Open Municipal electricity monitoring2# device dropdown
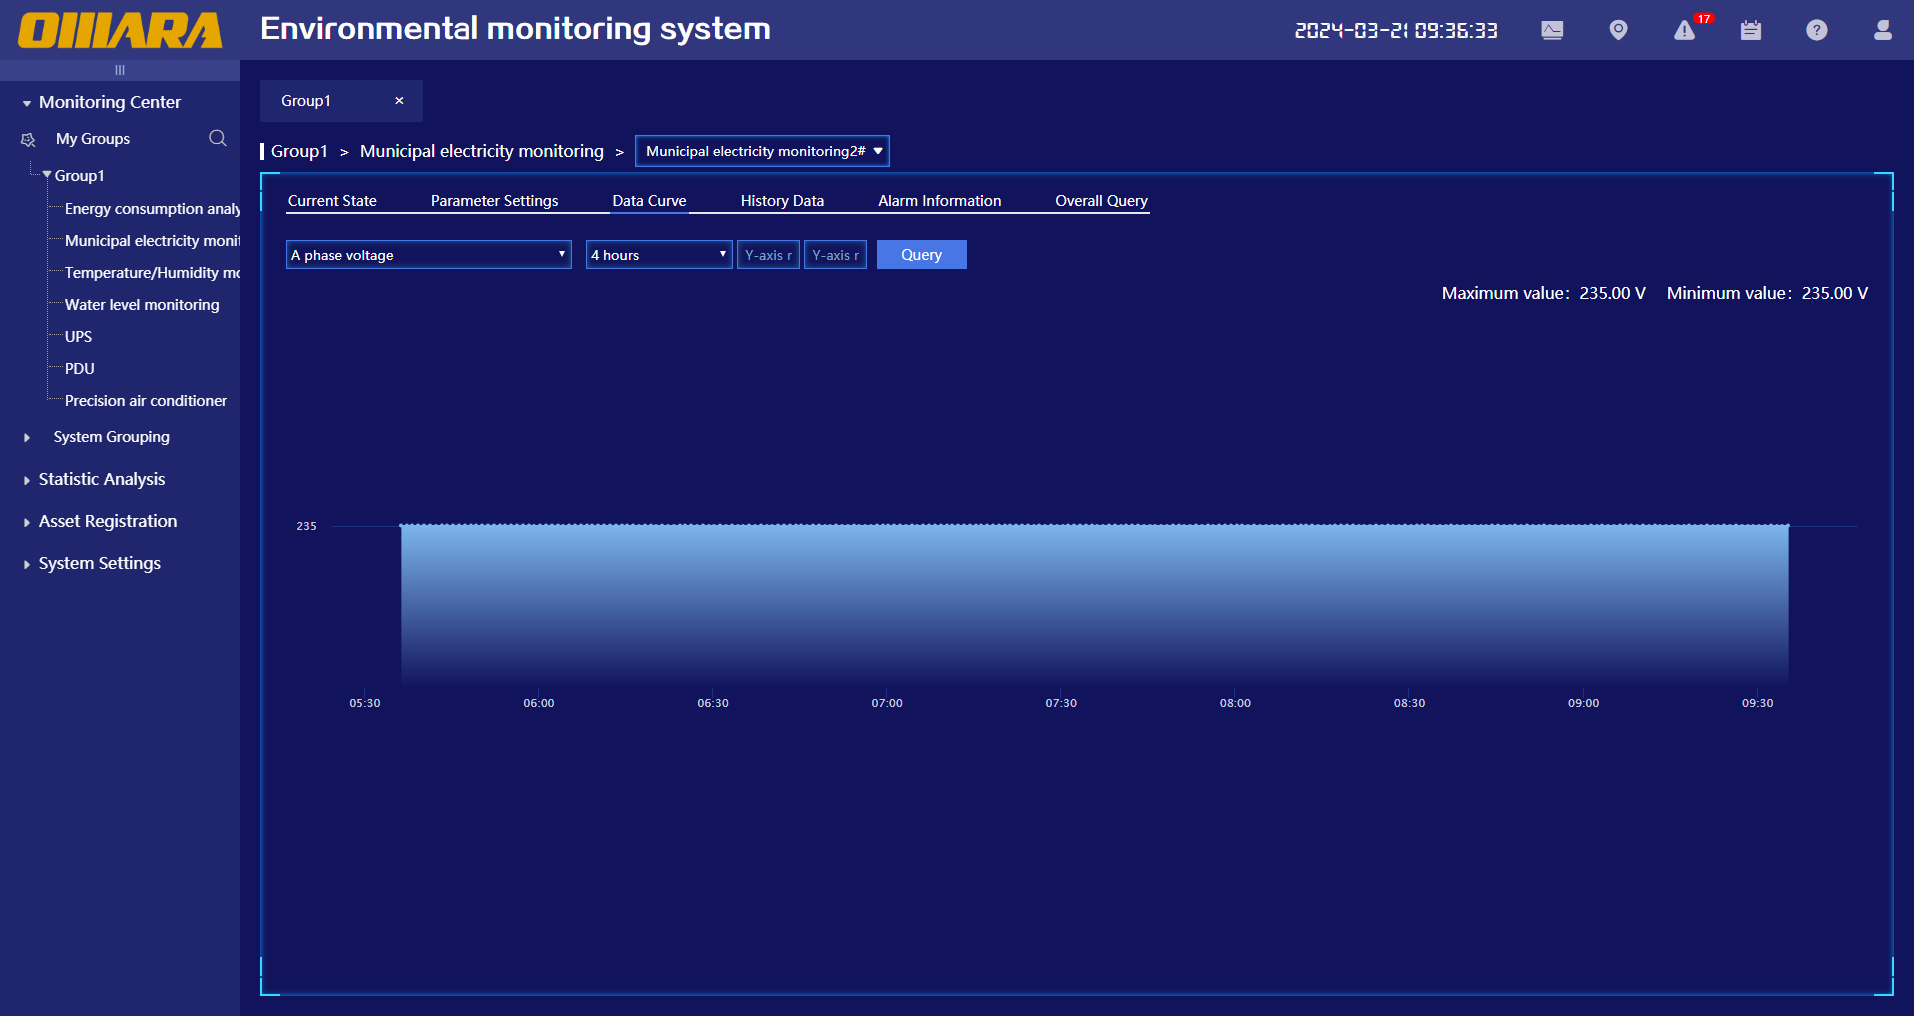Viewport: 1914px width, 1016px height. click(x=762, y=151)
